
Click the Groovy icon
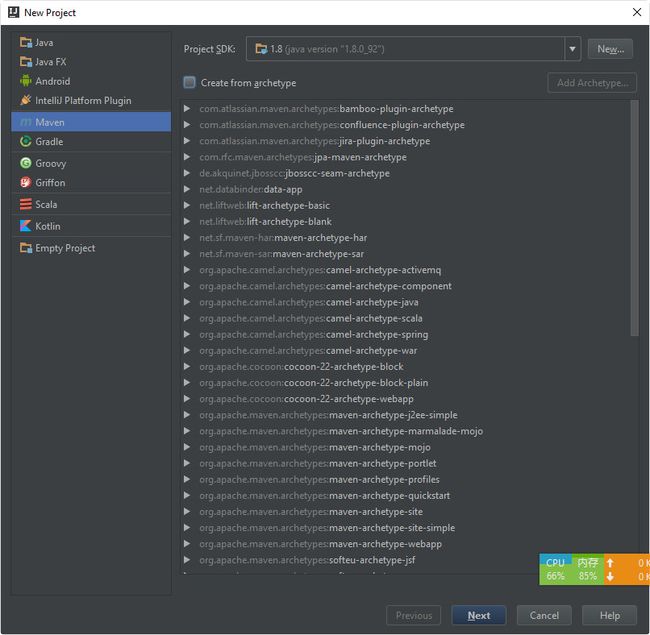(26, 163)
